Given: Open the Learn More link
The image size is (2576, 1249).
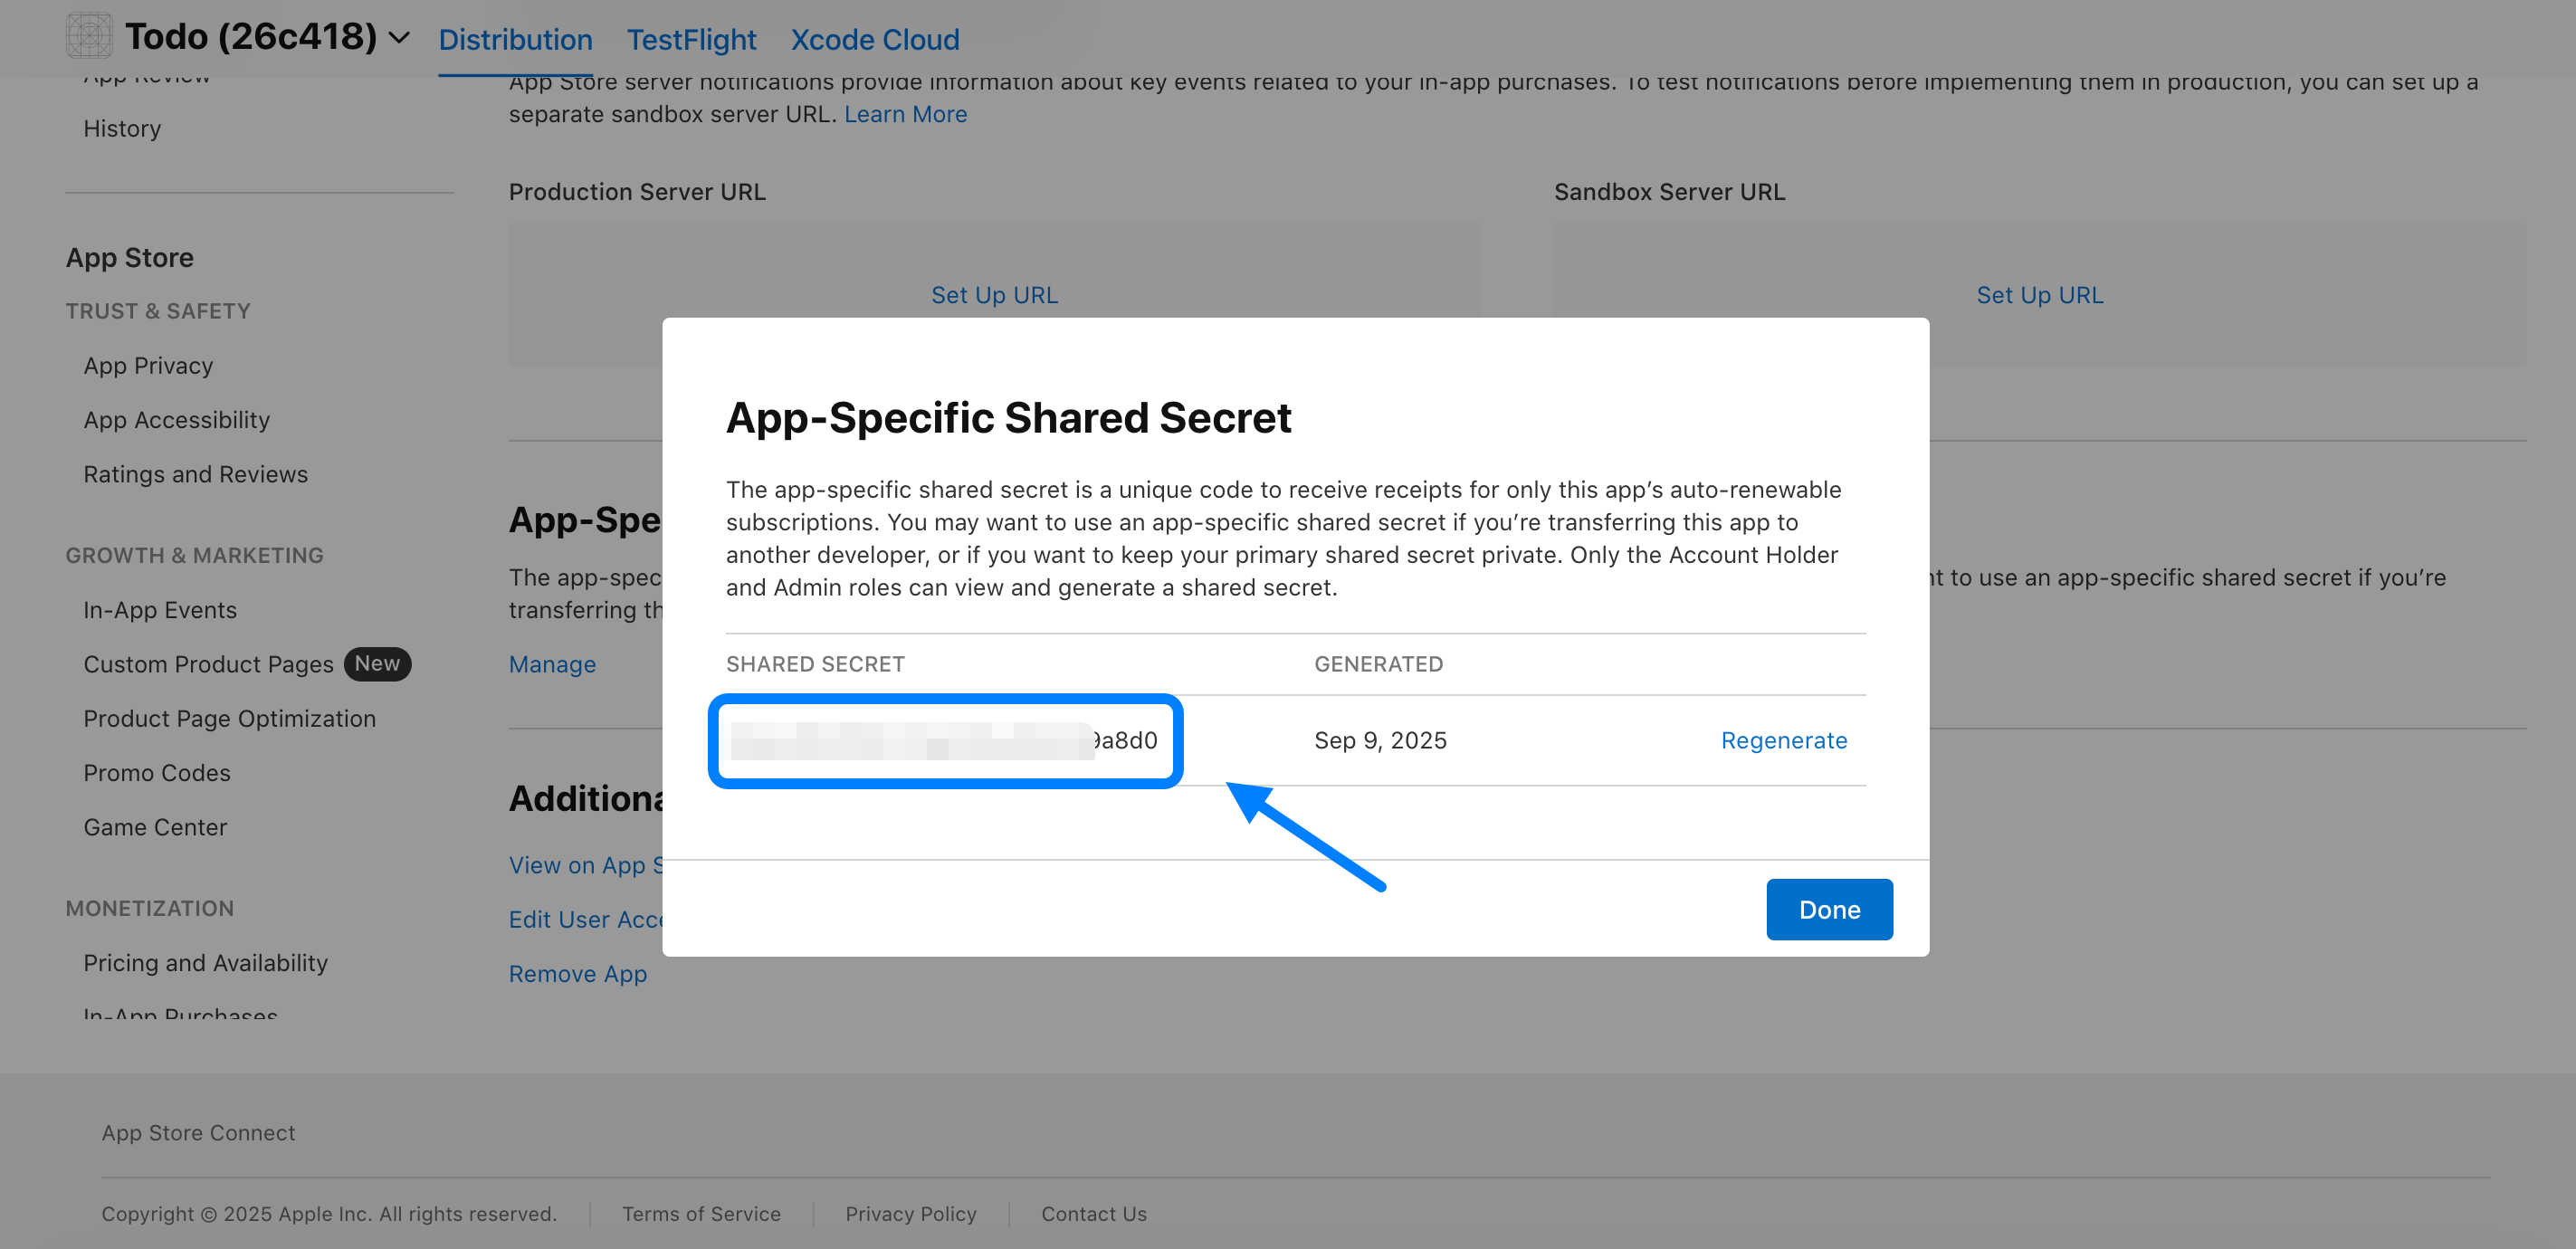Looking at the screenshot, I should click(x=905, y=114).
